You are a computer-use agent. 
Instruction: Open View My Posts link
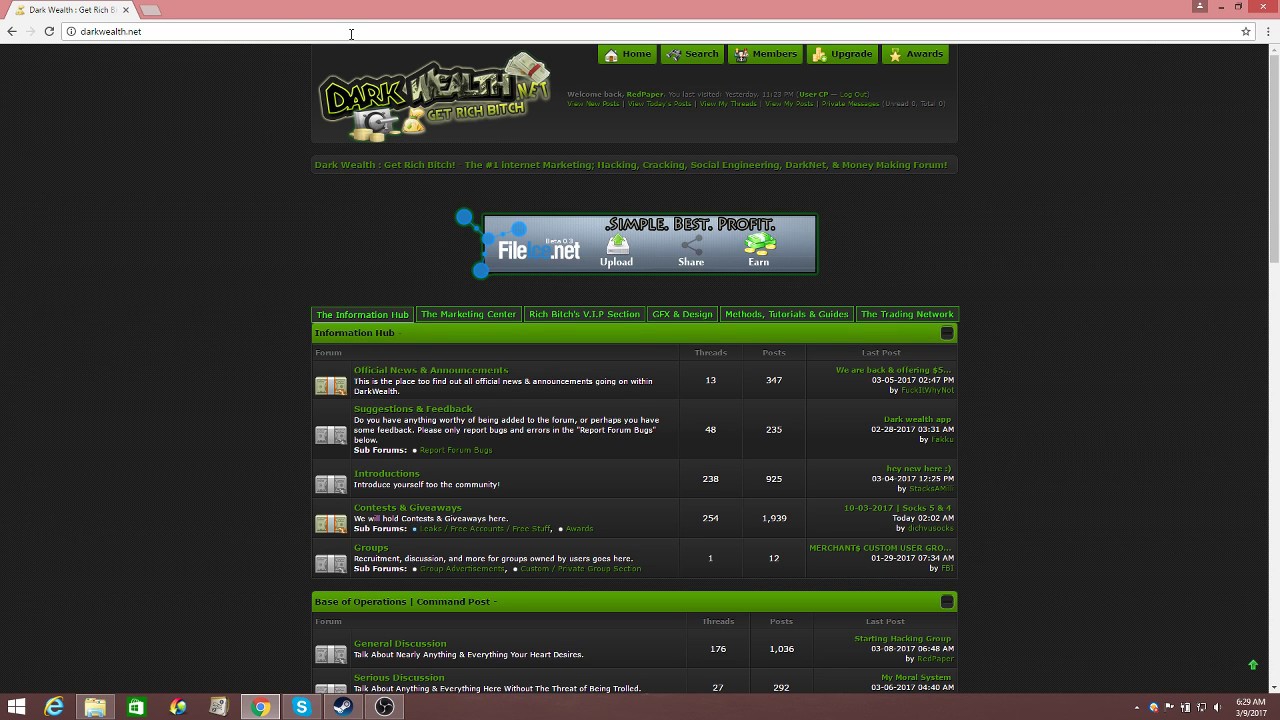[x=789, y=104]
